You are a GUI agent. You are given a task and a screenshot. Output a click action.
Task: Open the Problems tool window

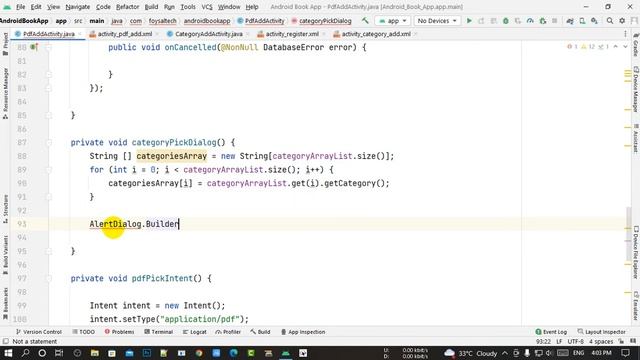coord(119,332)
